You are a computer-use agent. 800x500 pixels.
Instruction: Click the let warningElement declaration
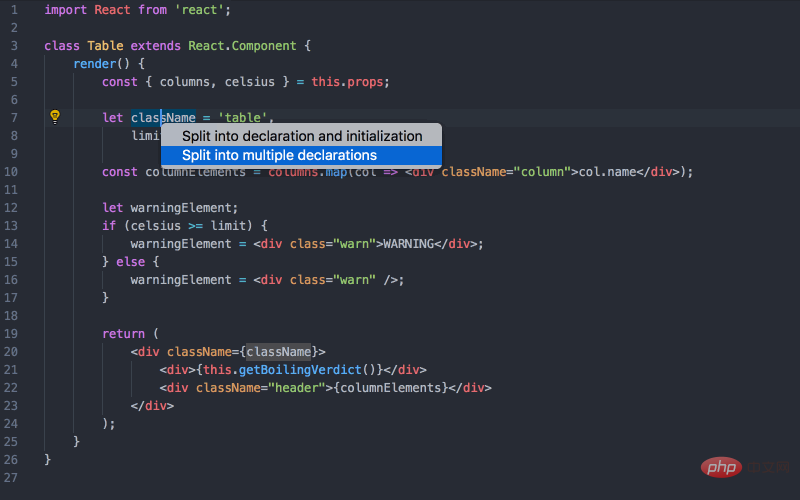170,208
